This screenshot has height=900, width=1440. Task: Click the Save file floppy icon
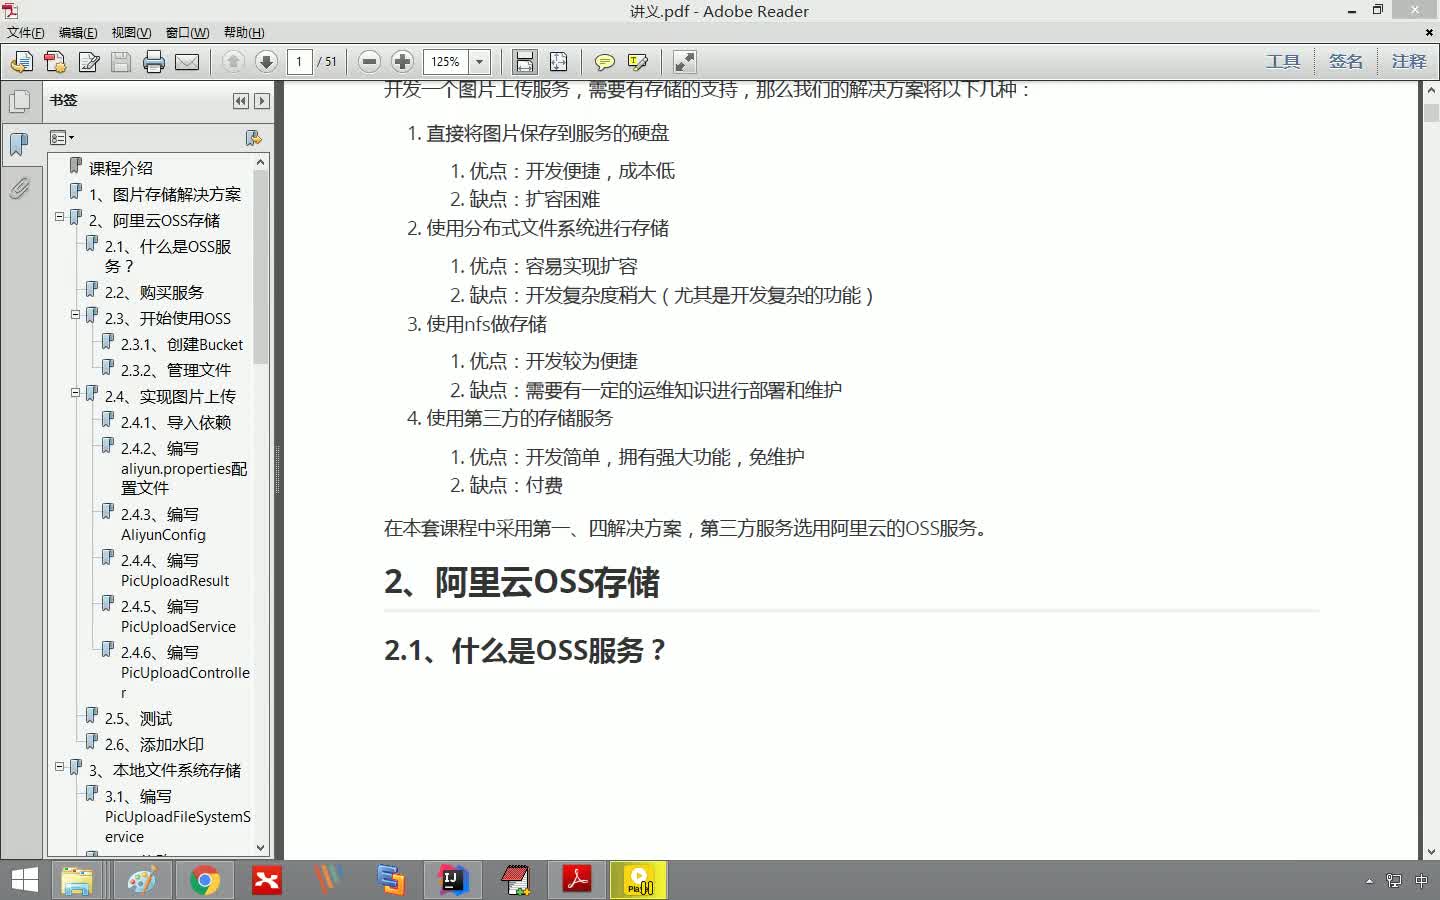(121, 62)
